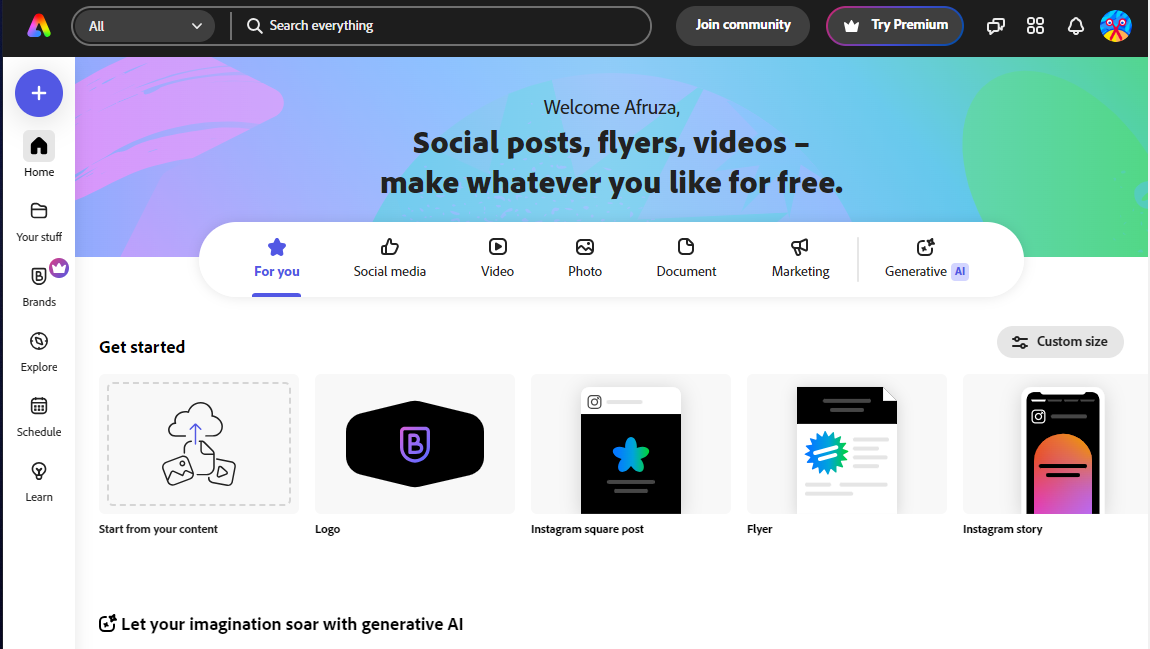Open the Instagram square post card
The width and height of the screenshot is (1150, 649).
click(x=631, y=444)
